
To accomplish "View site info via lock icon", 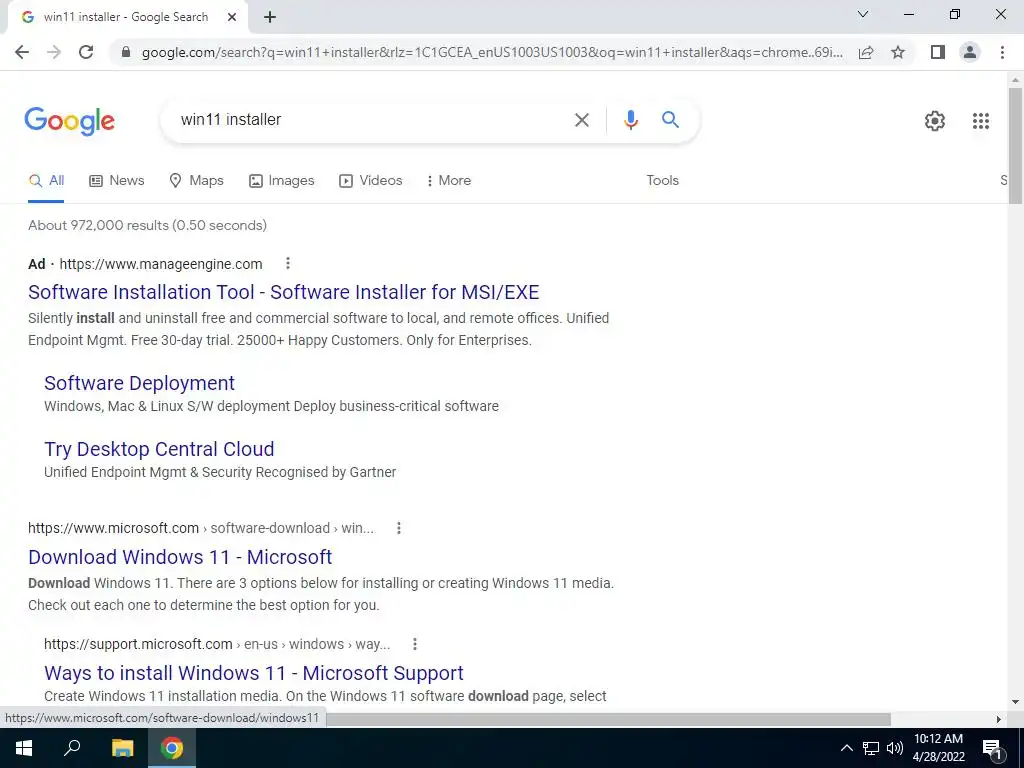I will (x=126, y=52).
